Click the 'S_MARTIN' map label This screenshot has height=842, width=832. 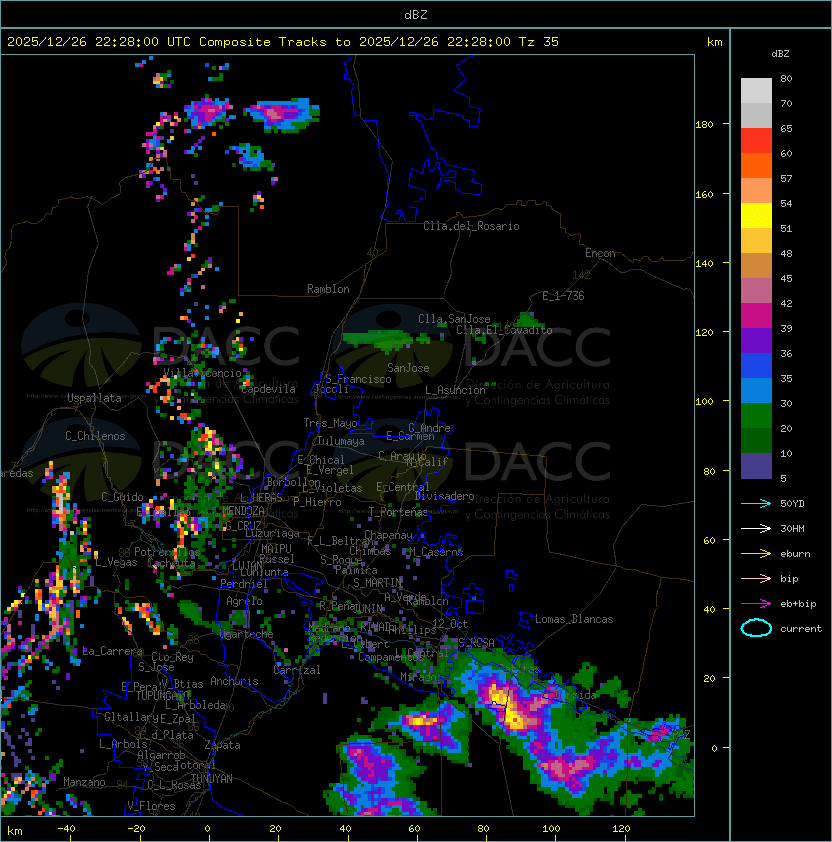tap(377, 583)
